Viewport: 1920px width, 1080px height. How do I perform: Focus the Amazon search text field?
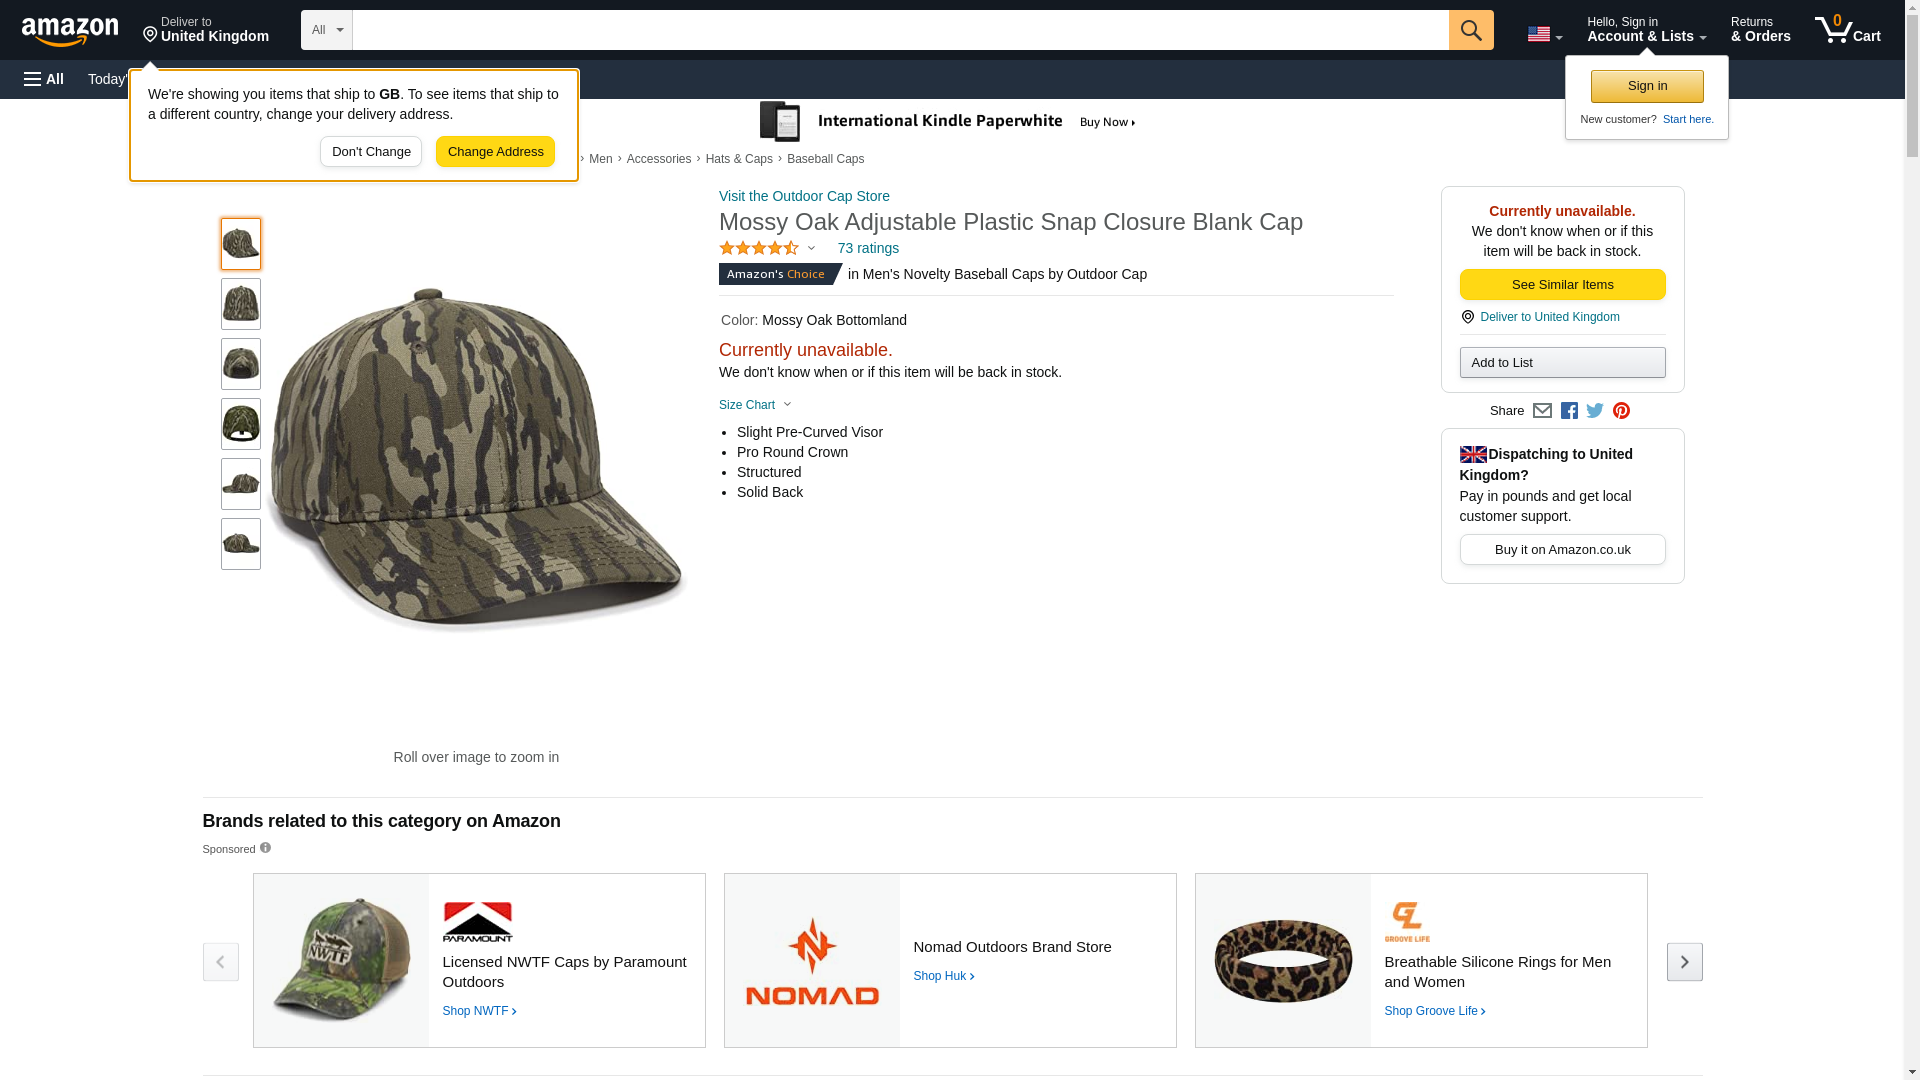point(900,30)
